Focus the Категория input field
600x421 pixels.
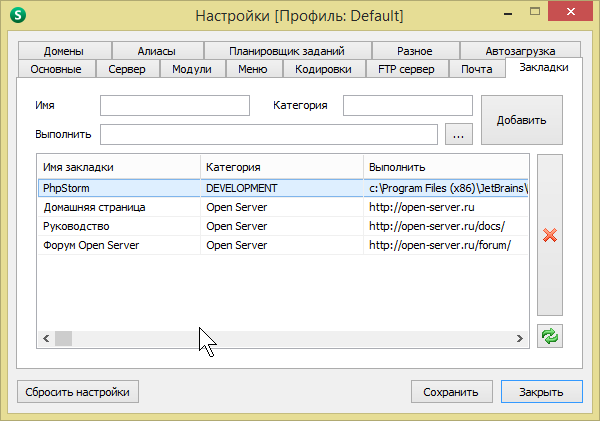[x=407, y=105]
